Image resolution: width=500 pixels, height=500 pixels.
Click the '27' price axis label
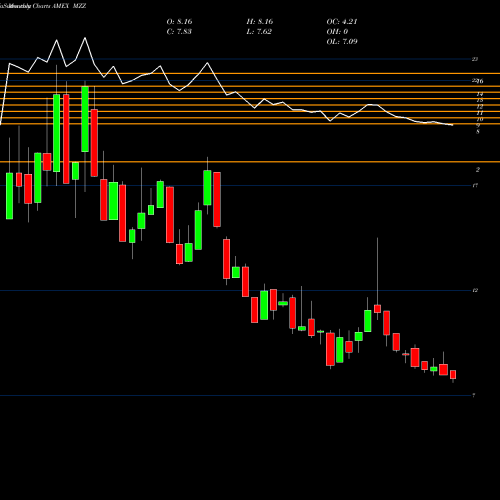point(475,59)
